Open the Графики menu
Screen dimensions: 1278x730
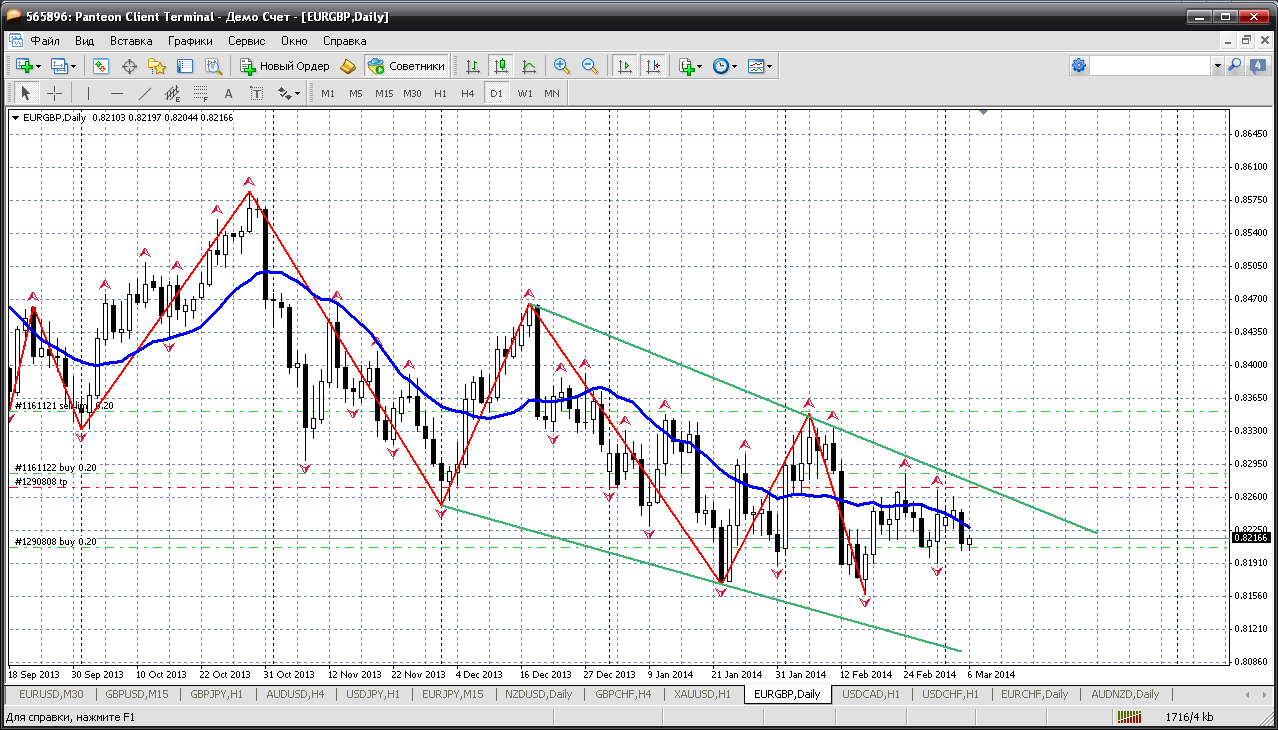190,41
